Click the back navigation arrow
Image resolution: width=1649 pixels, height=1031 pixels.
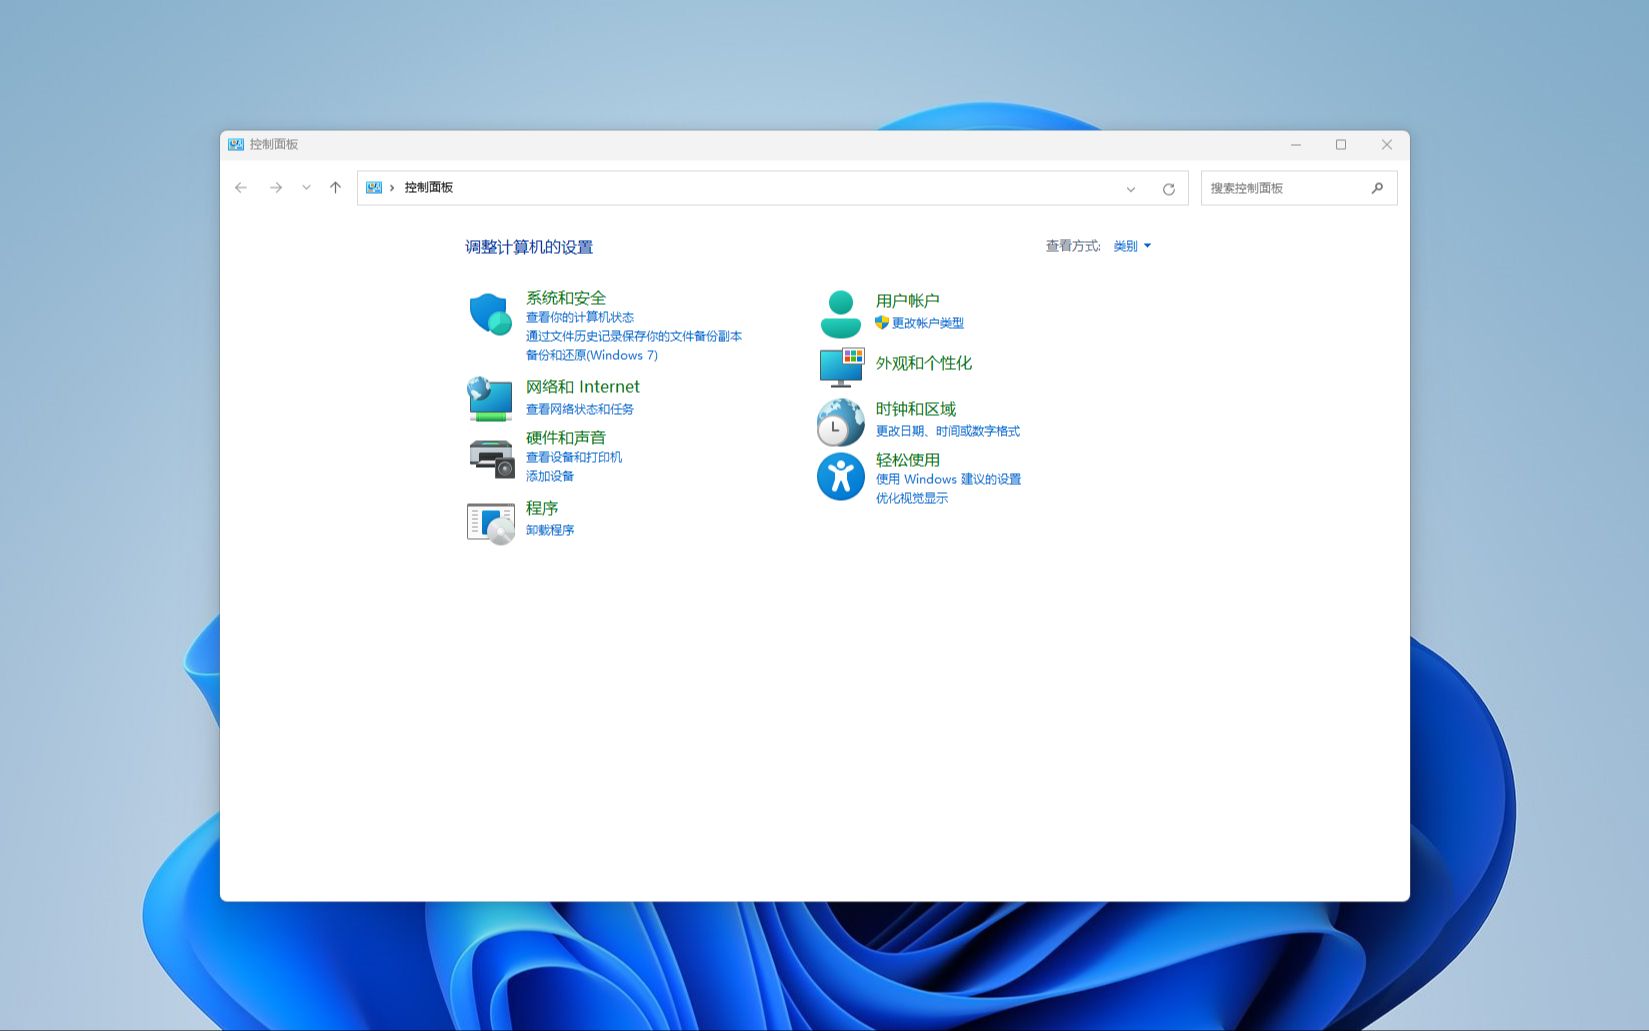(241, 188)
